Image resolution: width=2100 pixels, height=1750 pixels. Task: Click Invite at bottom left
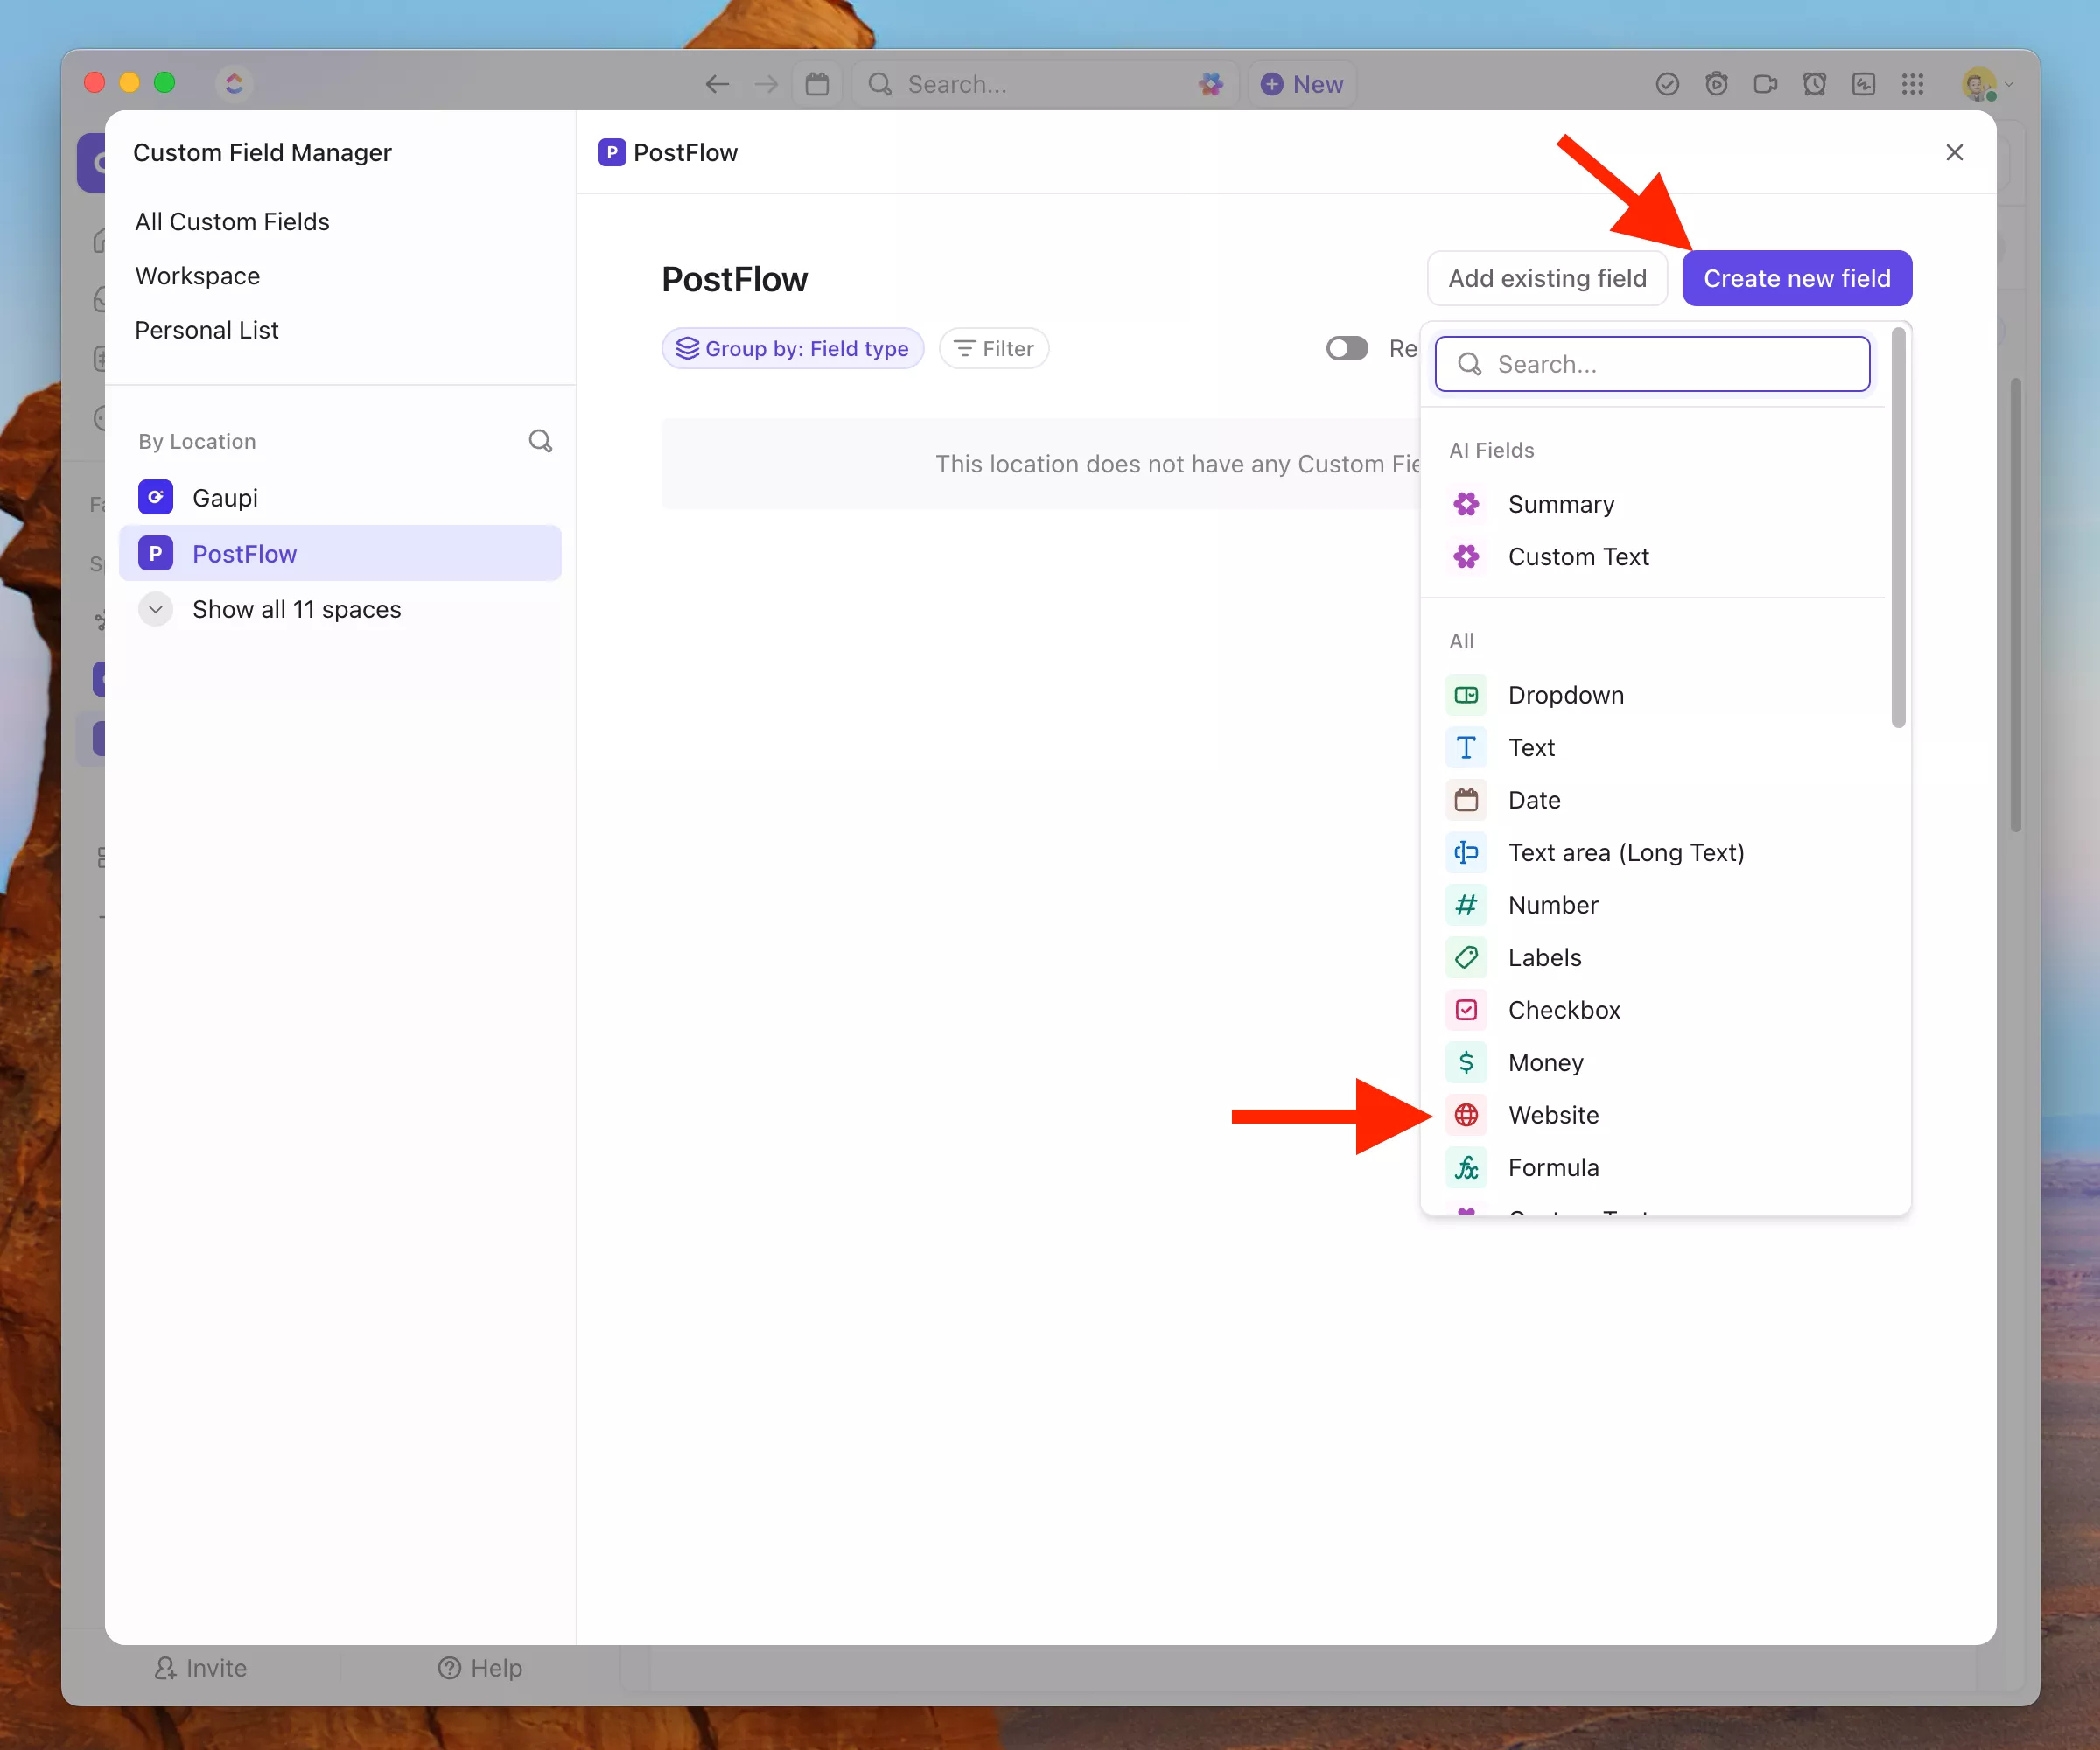[x=201, y=1668]
